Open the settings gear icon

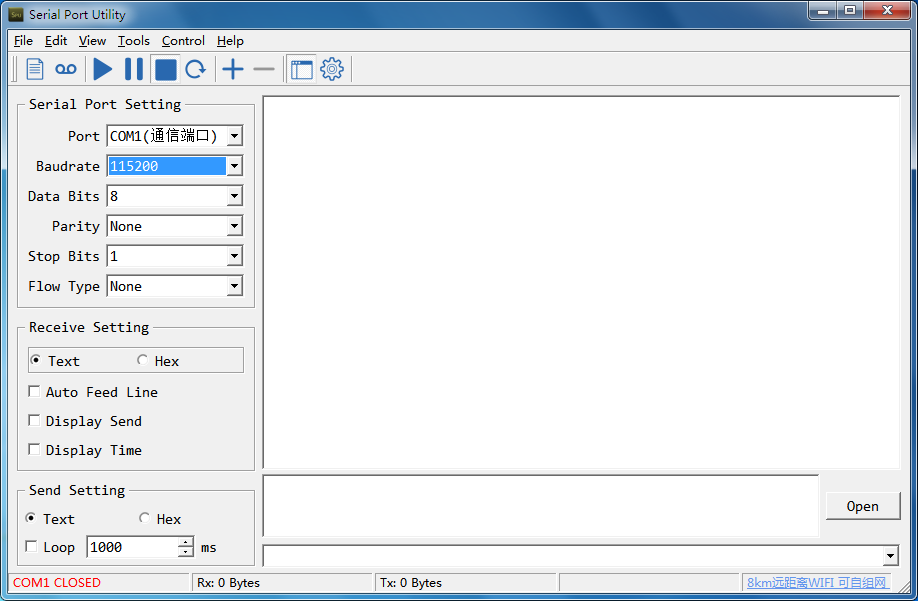332,69
